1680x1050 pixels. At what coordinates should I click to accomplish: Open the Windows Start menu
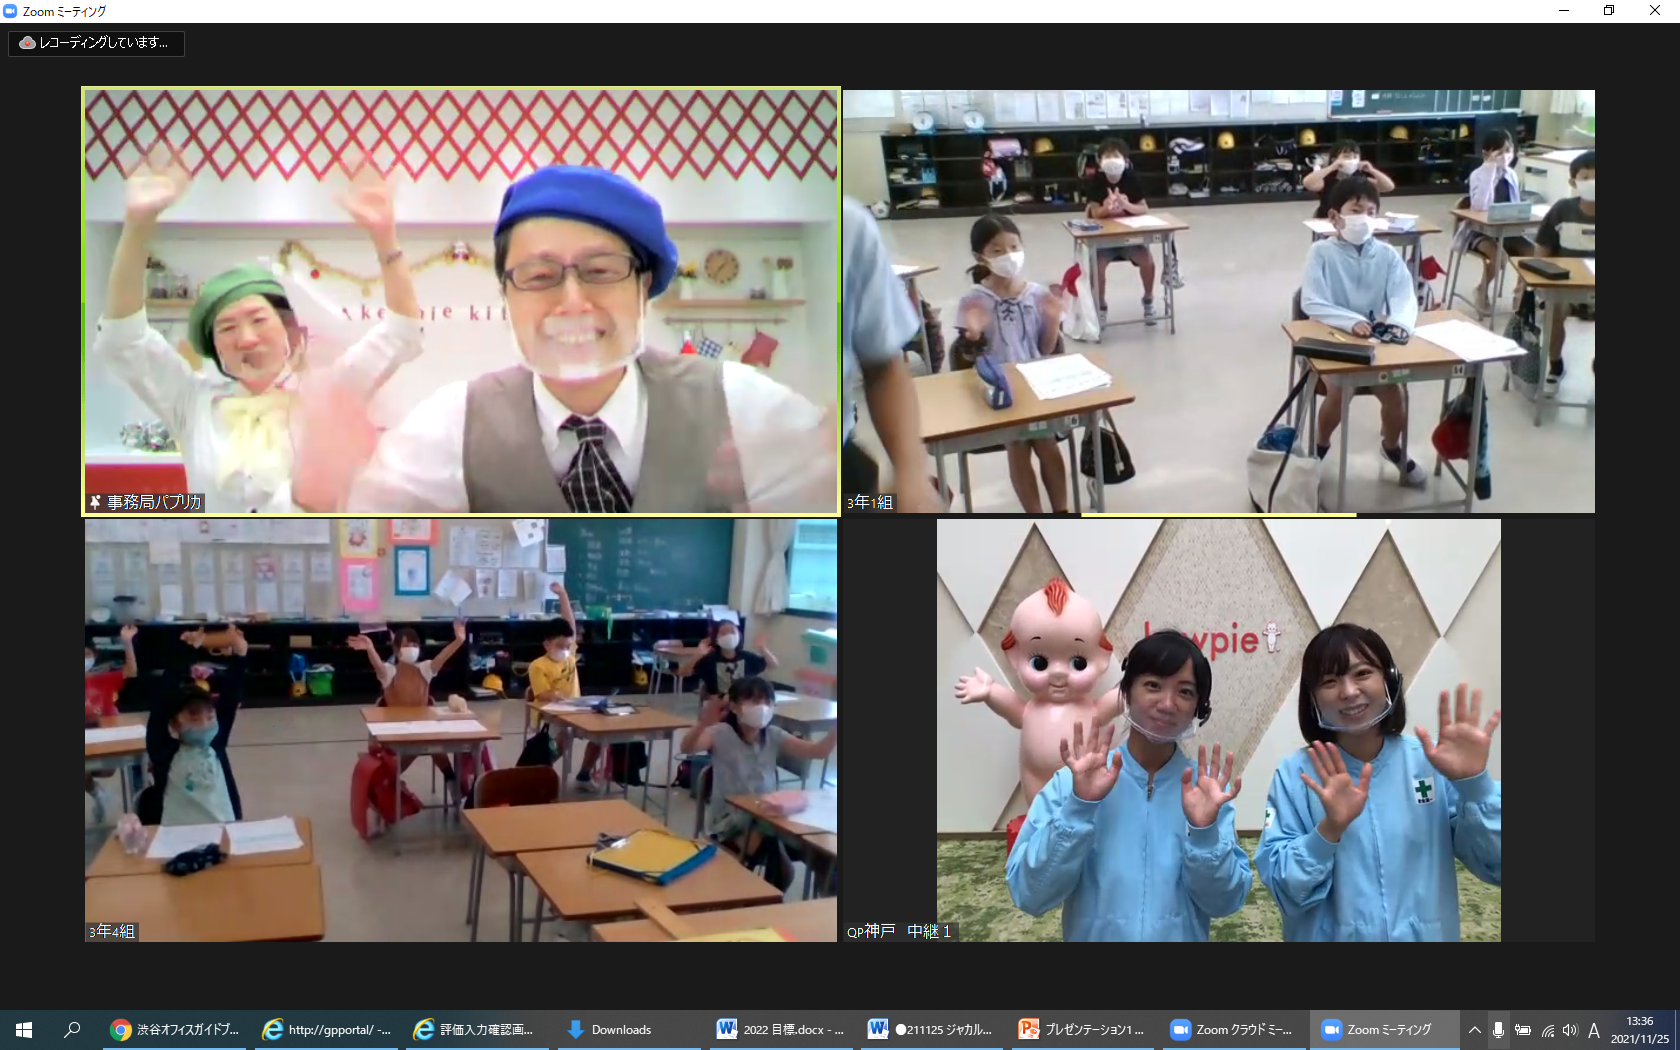(x=24, y=1029)
